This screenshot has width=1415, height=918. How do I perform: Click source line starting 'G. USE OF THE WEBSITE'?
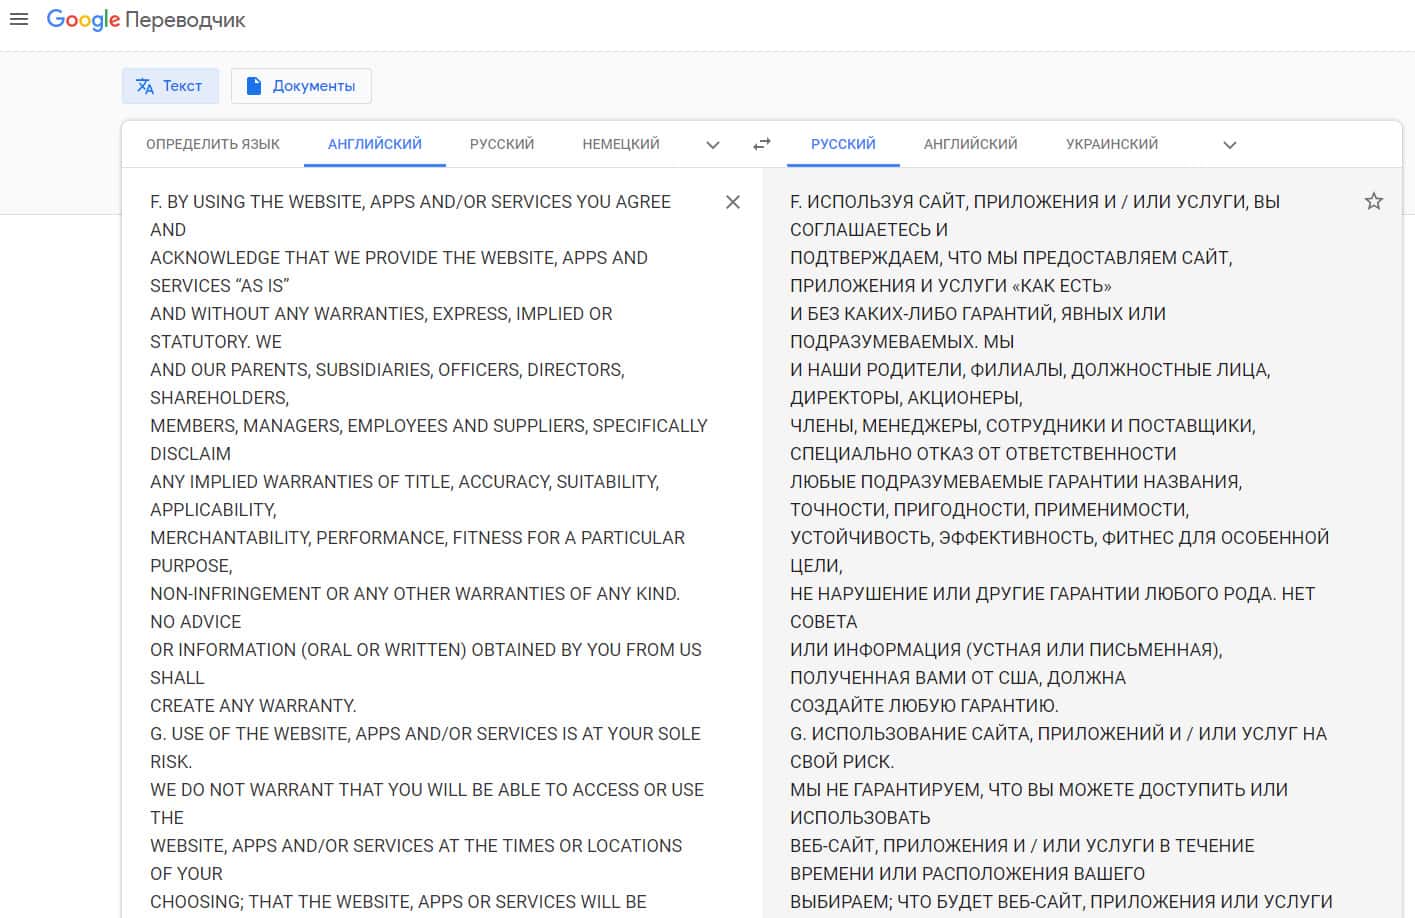coord(425,734)
